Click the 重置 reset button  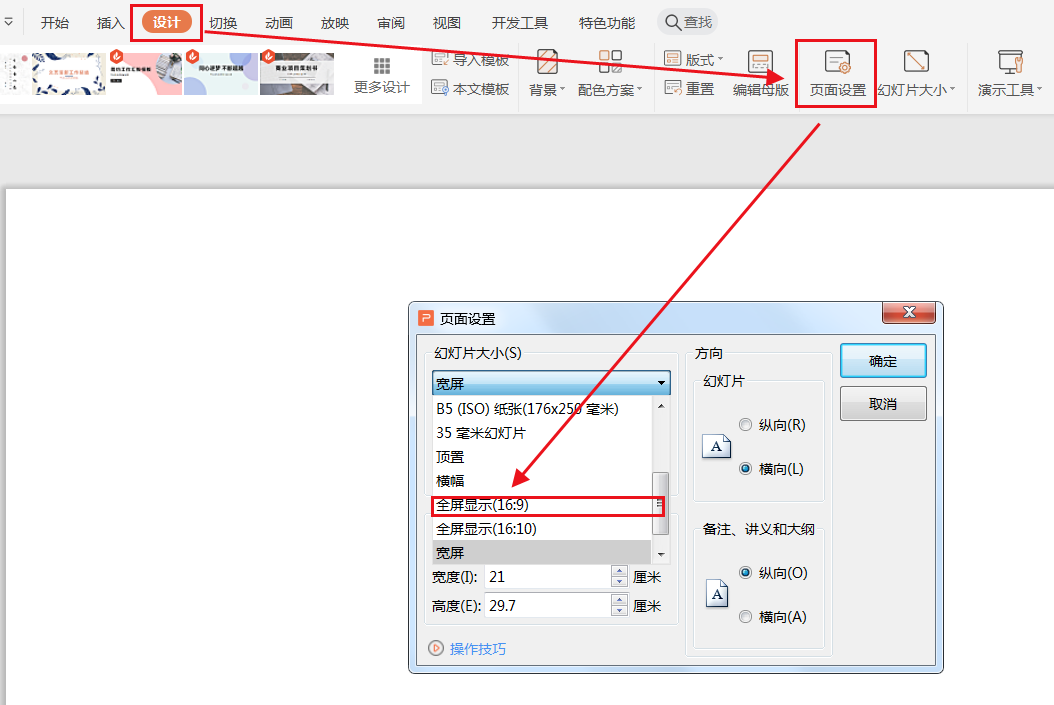[690, 88]
